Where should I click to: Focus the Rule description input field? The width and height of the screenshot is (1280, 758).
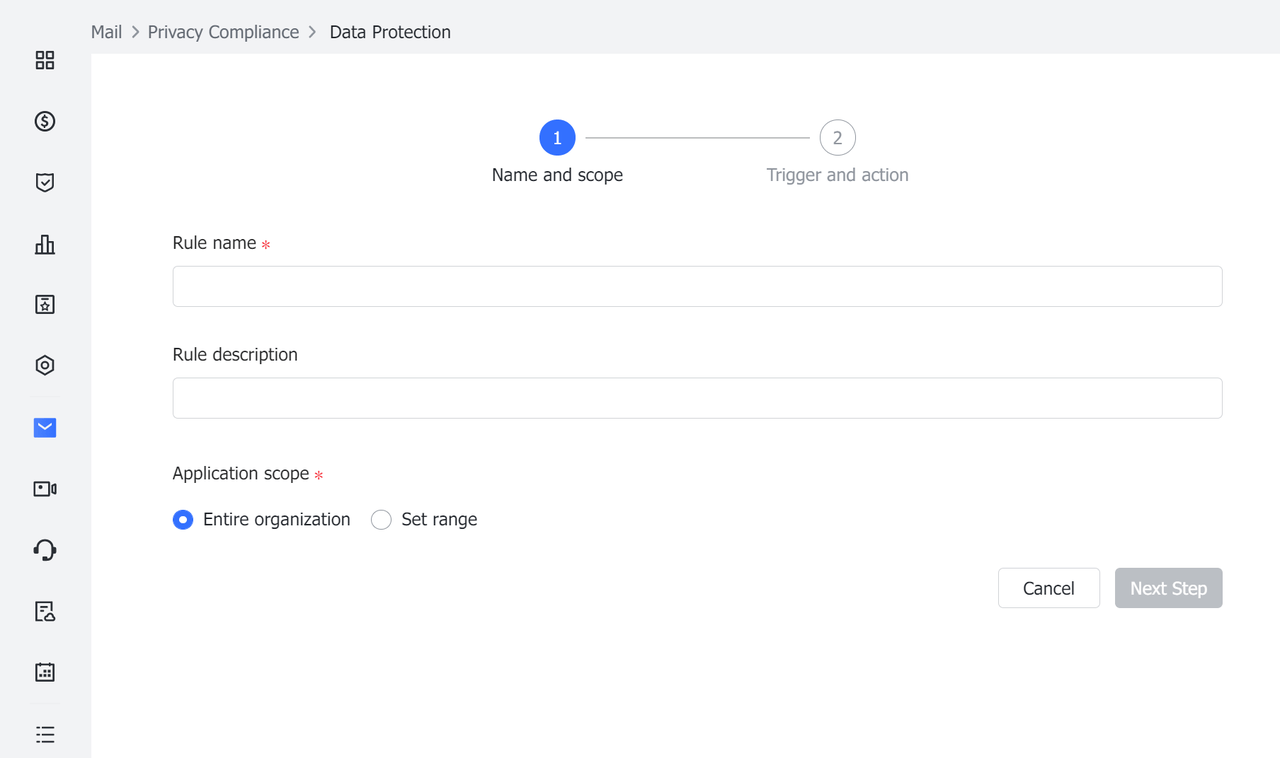[697, 398]
